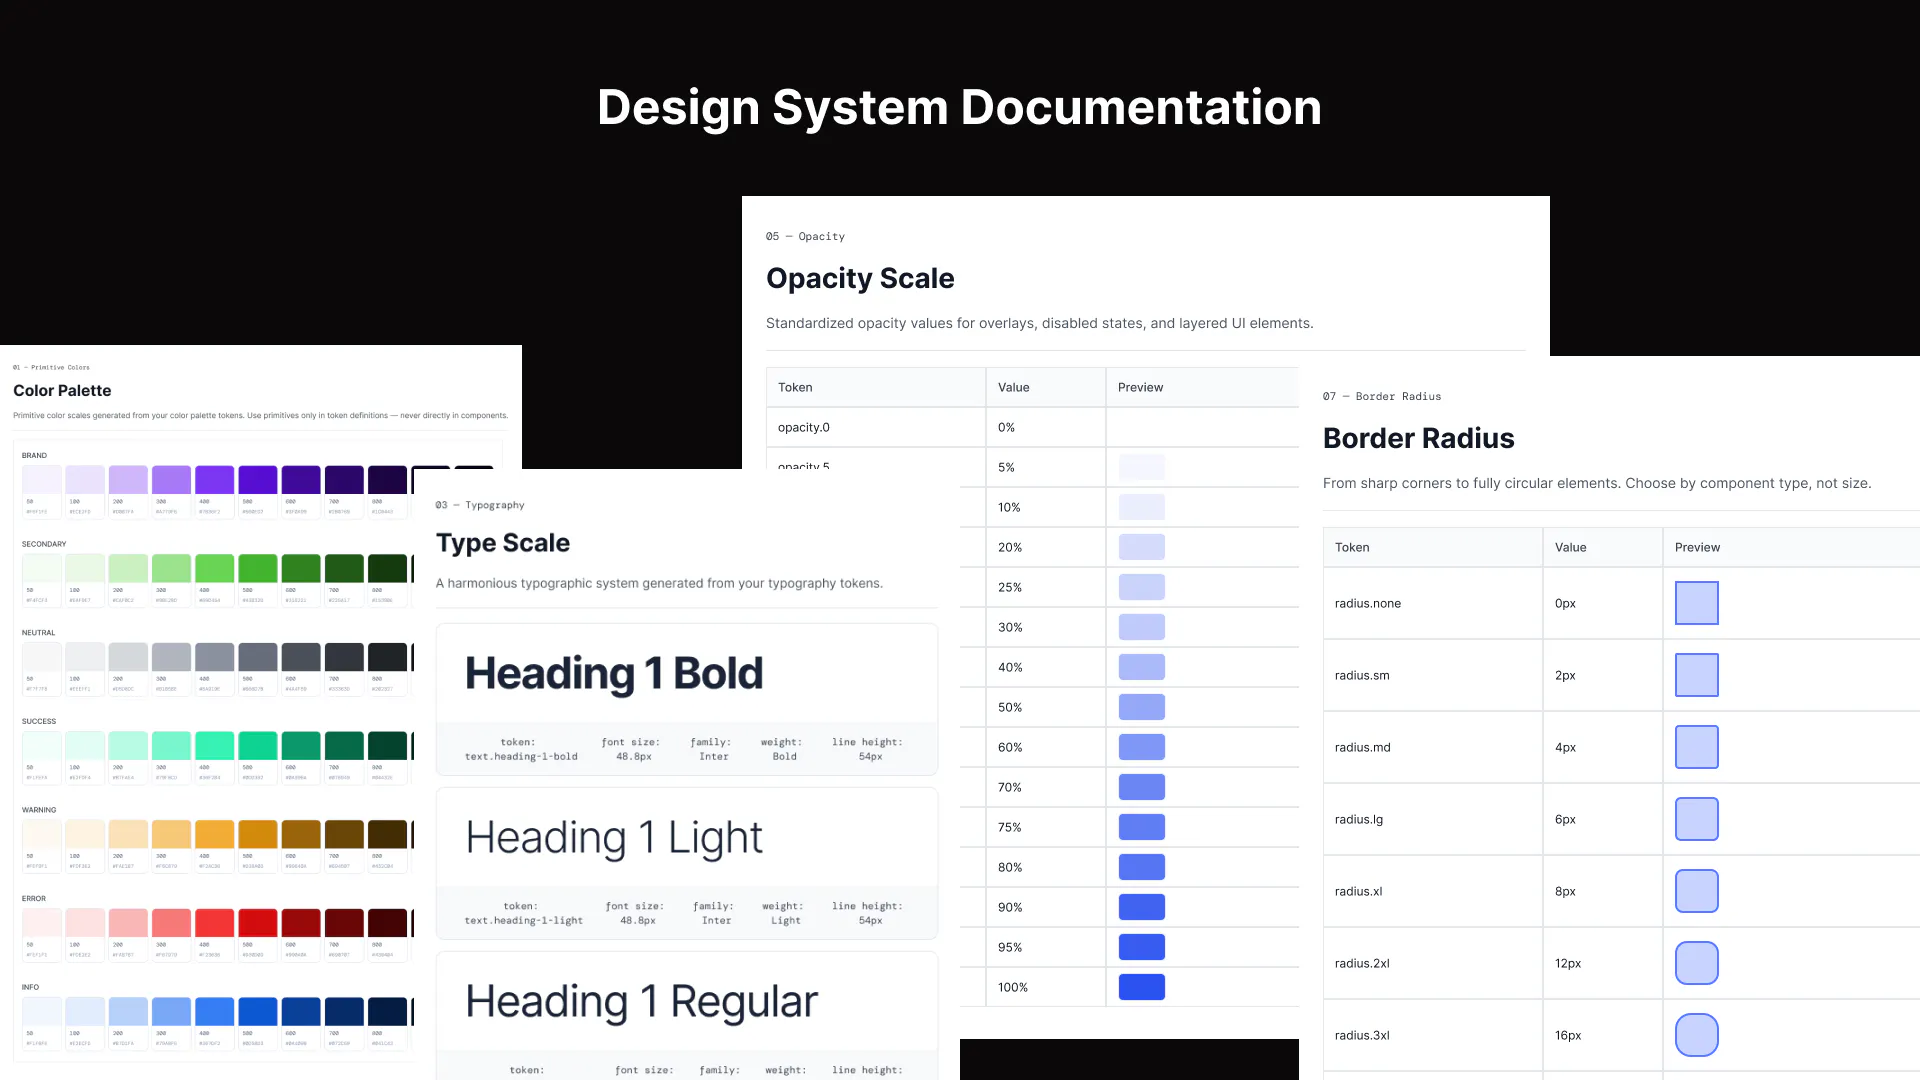Pick the Warning 400 orange swatch
Viewport: 1920px width, 1080px height.
[215, 834]
